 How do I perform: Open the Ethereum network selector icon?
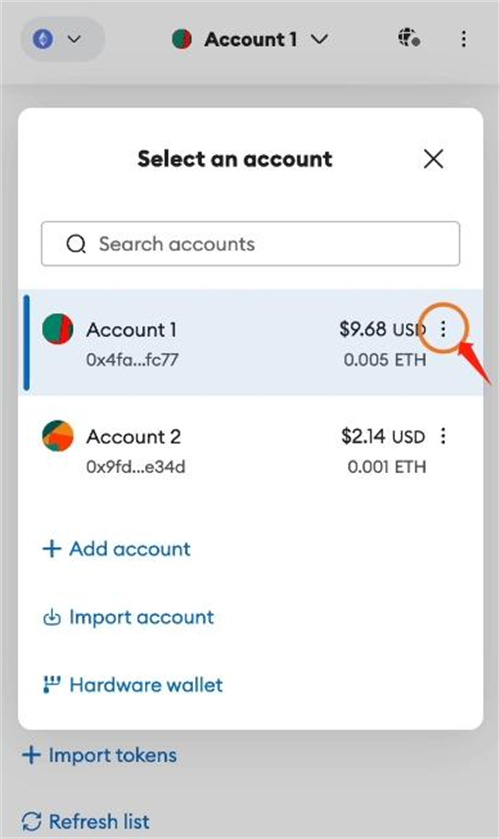pyautogui.click(x=43, y=39)
